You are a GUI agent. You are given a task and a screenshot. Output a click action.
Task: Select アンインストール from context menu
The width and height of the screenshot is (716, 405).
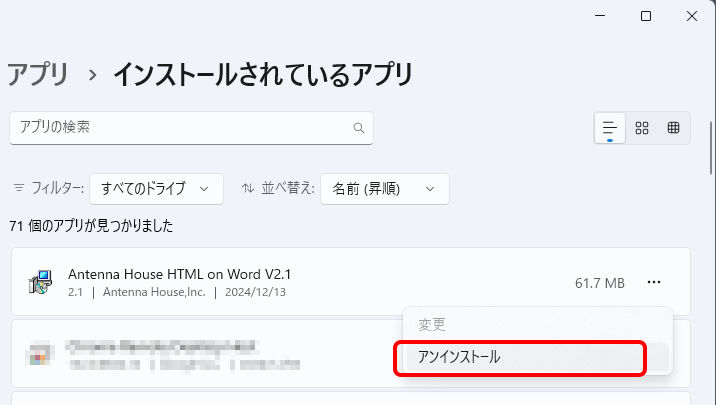coord(537,357)
